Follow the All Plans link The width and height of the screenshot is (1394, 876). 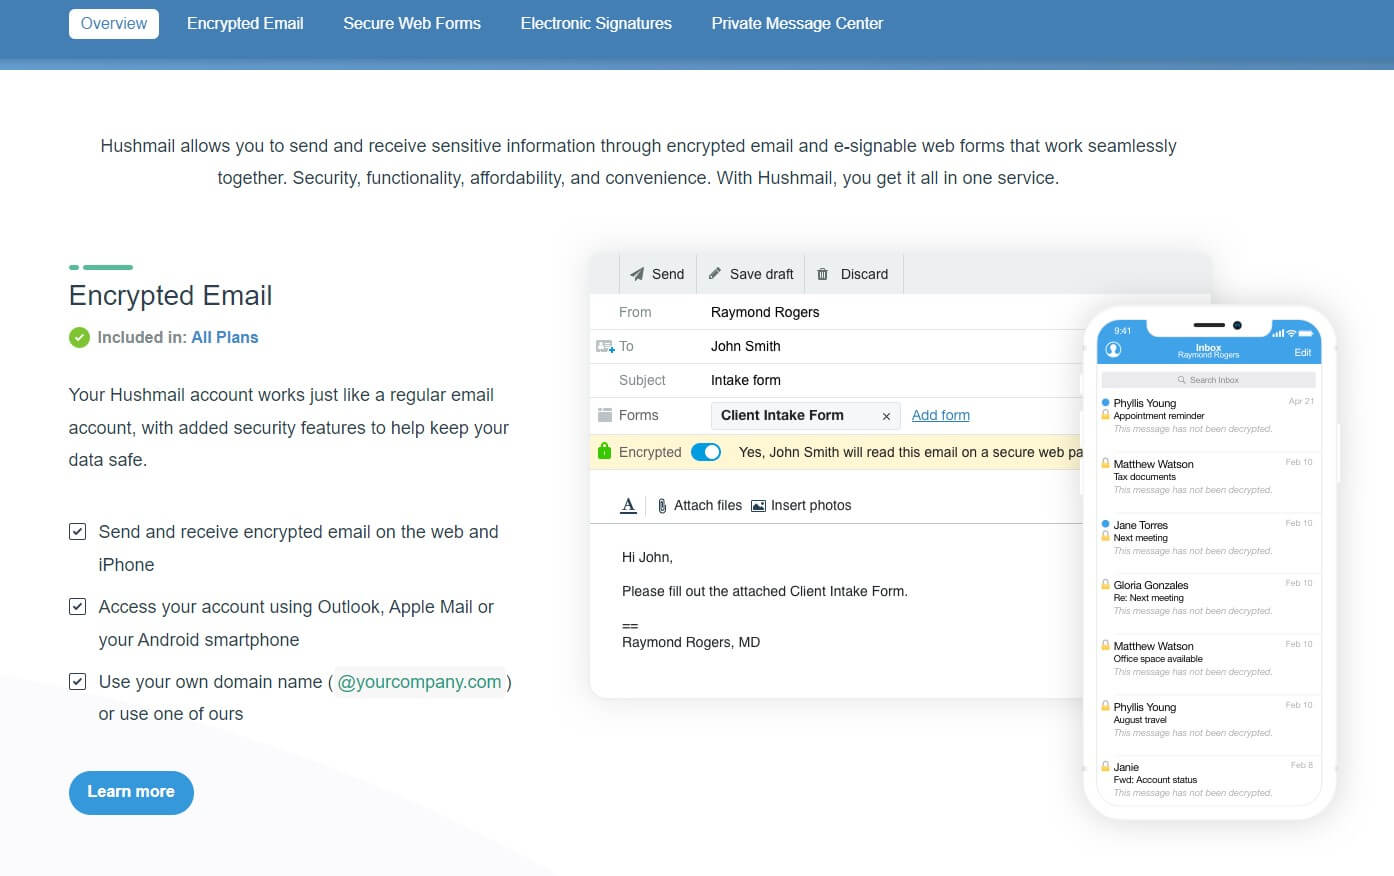[225, 338]
